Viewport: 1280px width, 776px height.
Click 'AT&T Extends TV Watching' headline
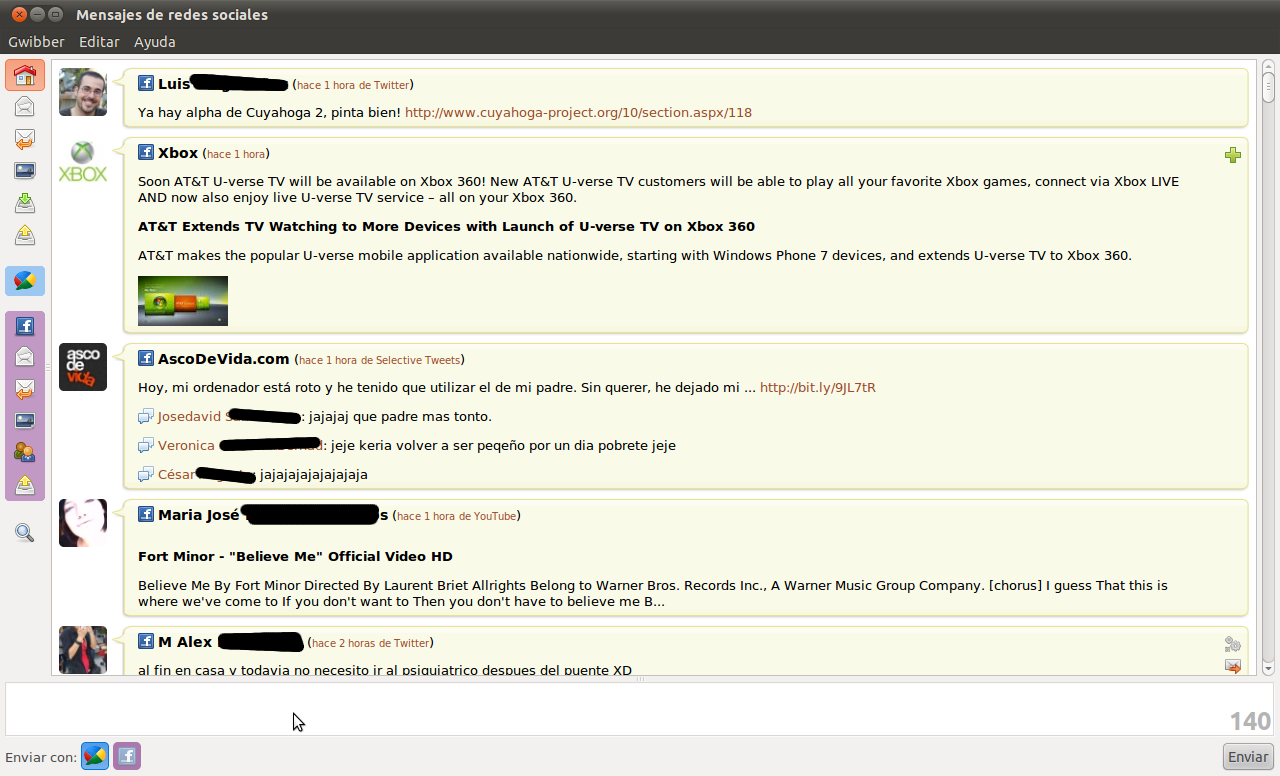446,226
